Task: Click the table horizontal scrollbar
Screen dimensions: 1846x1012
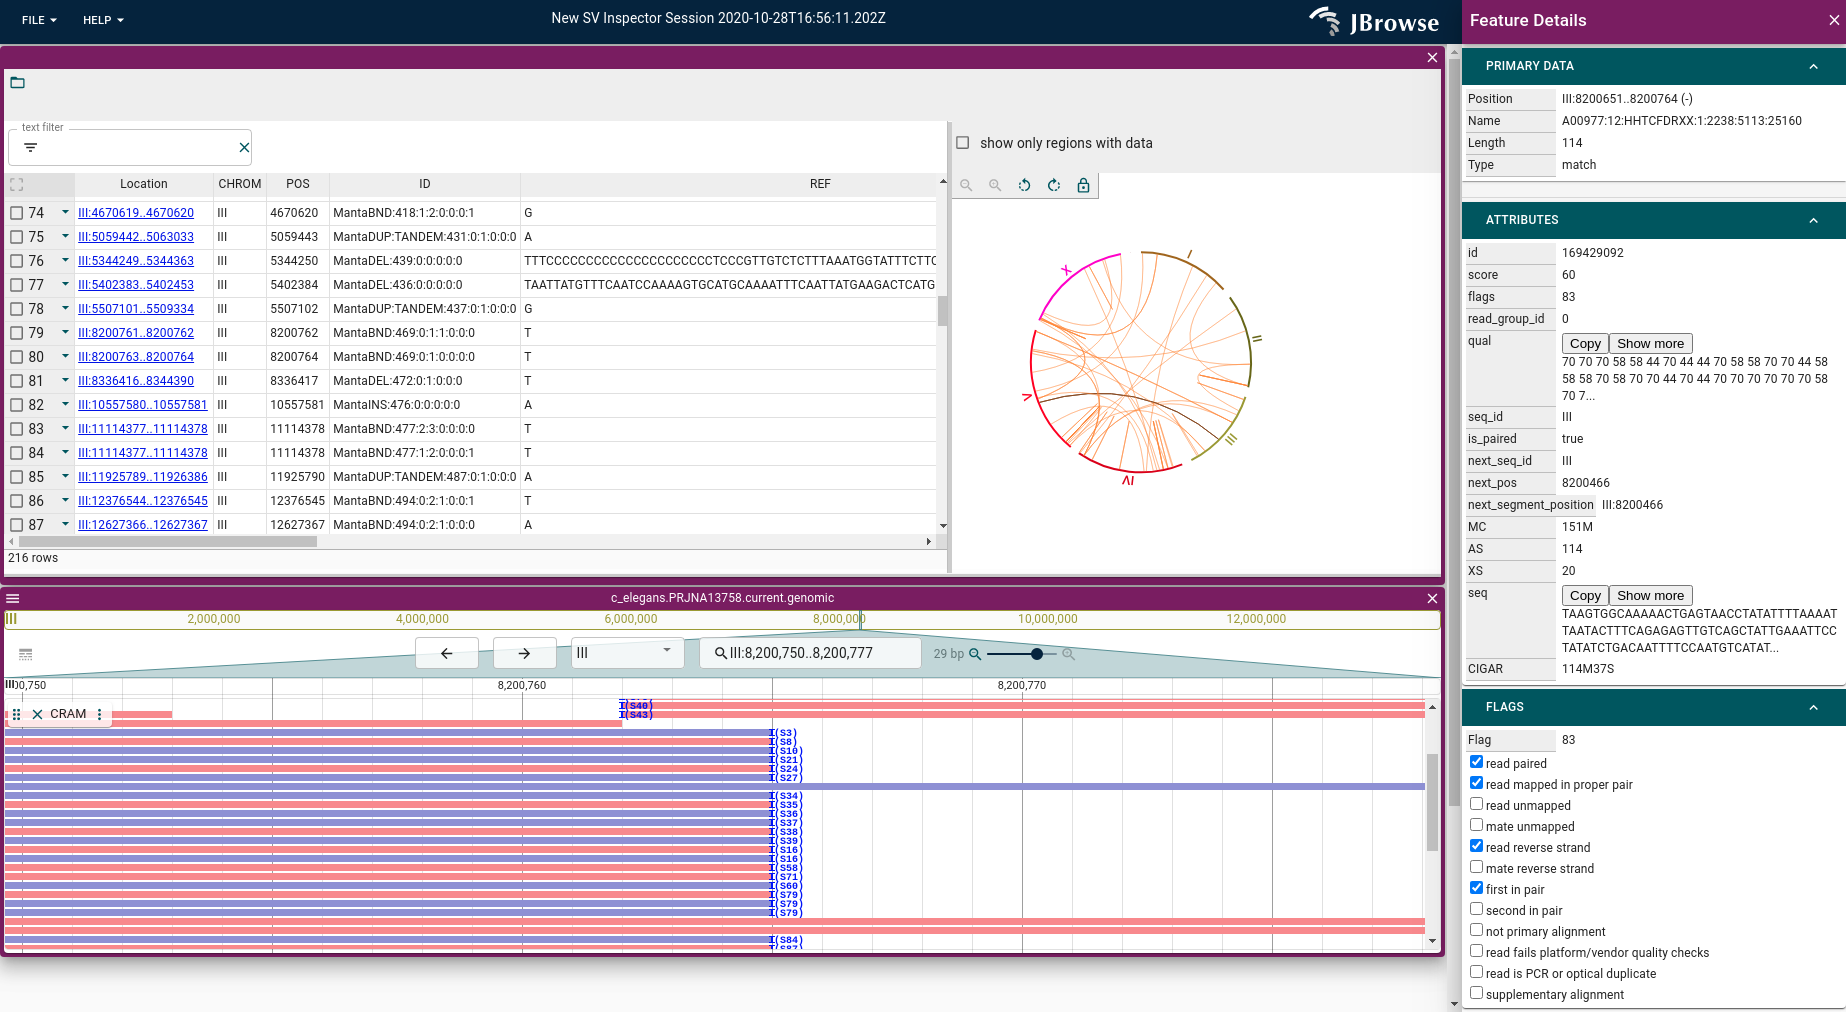Action: (166, 541)
